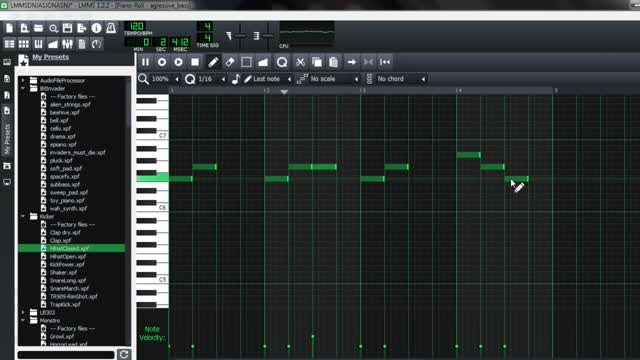Open the 1/16 quantization dropdown

tap(212, 79)
